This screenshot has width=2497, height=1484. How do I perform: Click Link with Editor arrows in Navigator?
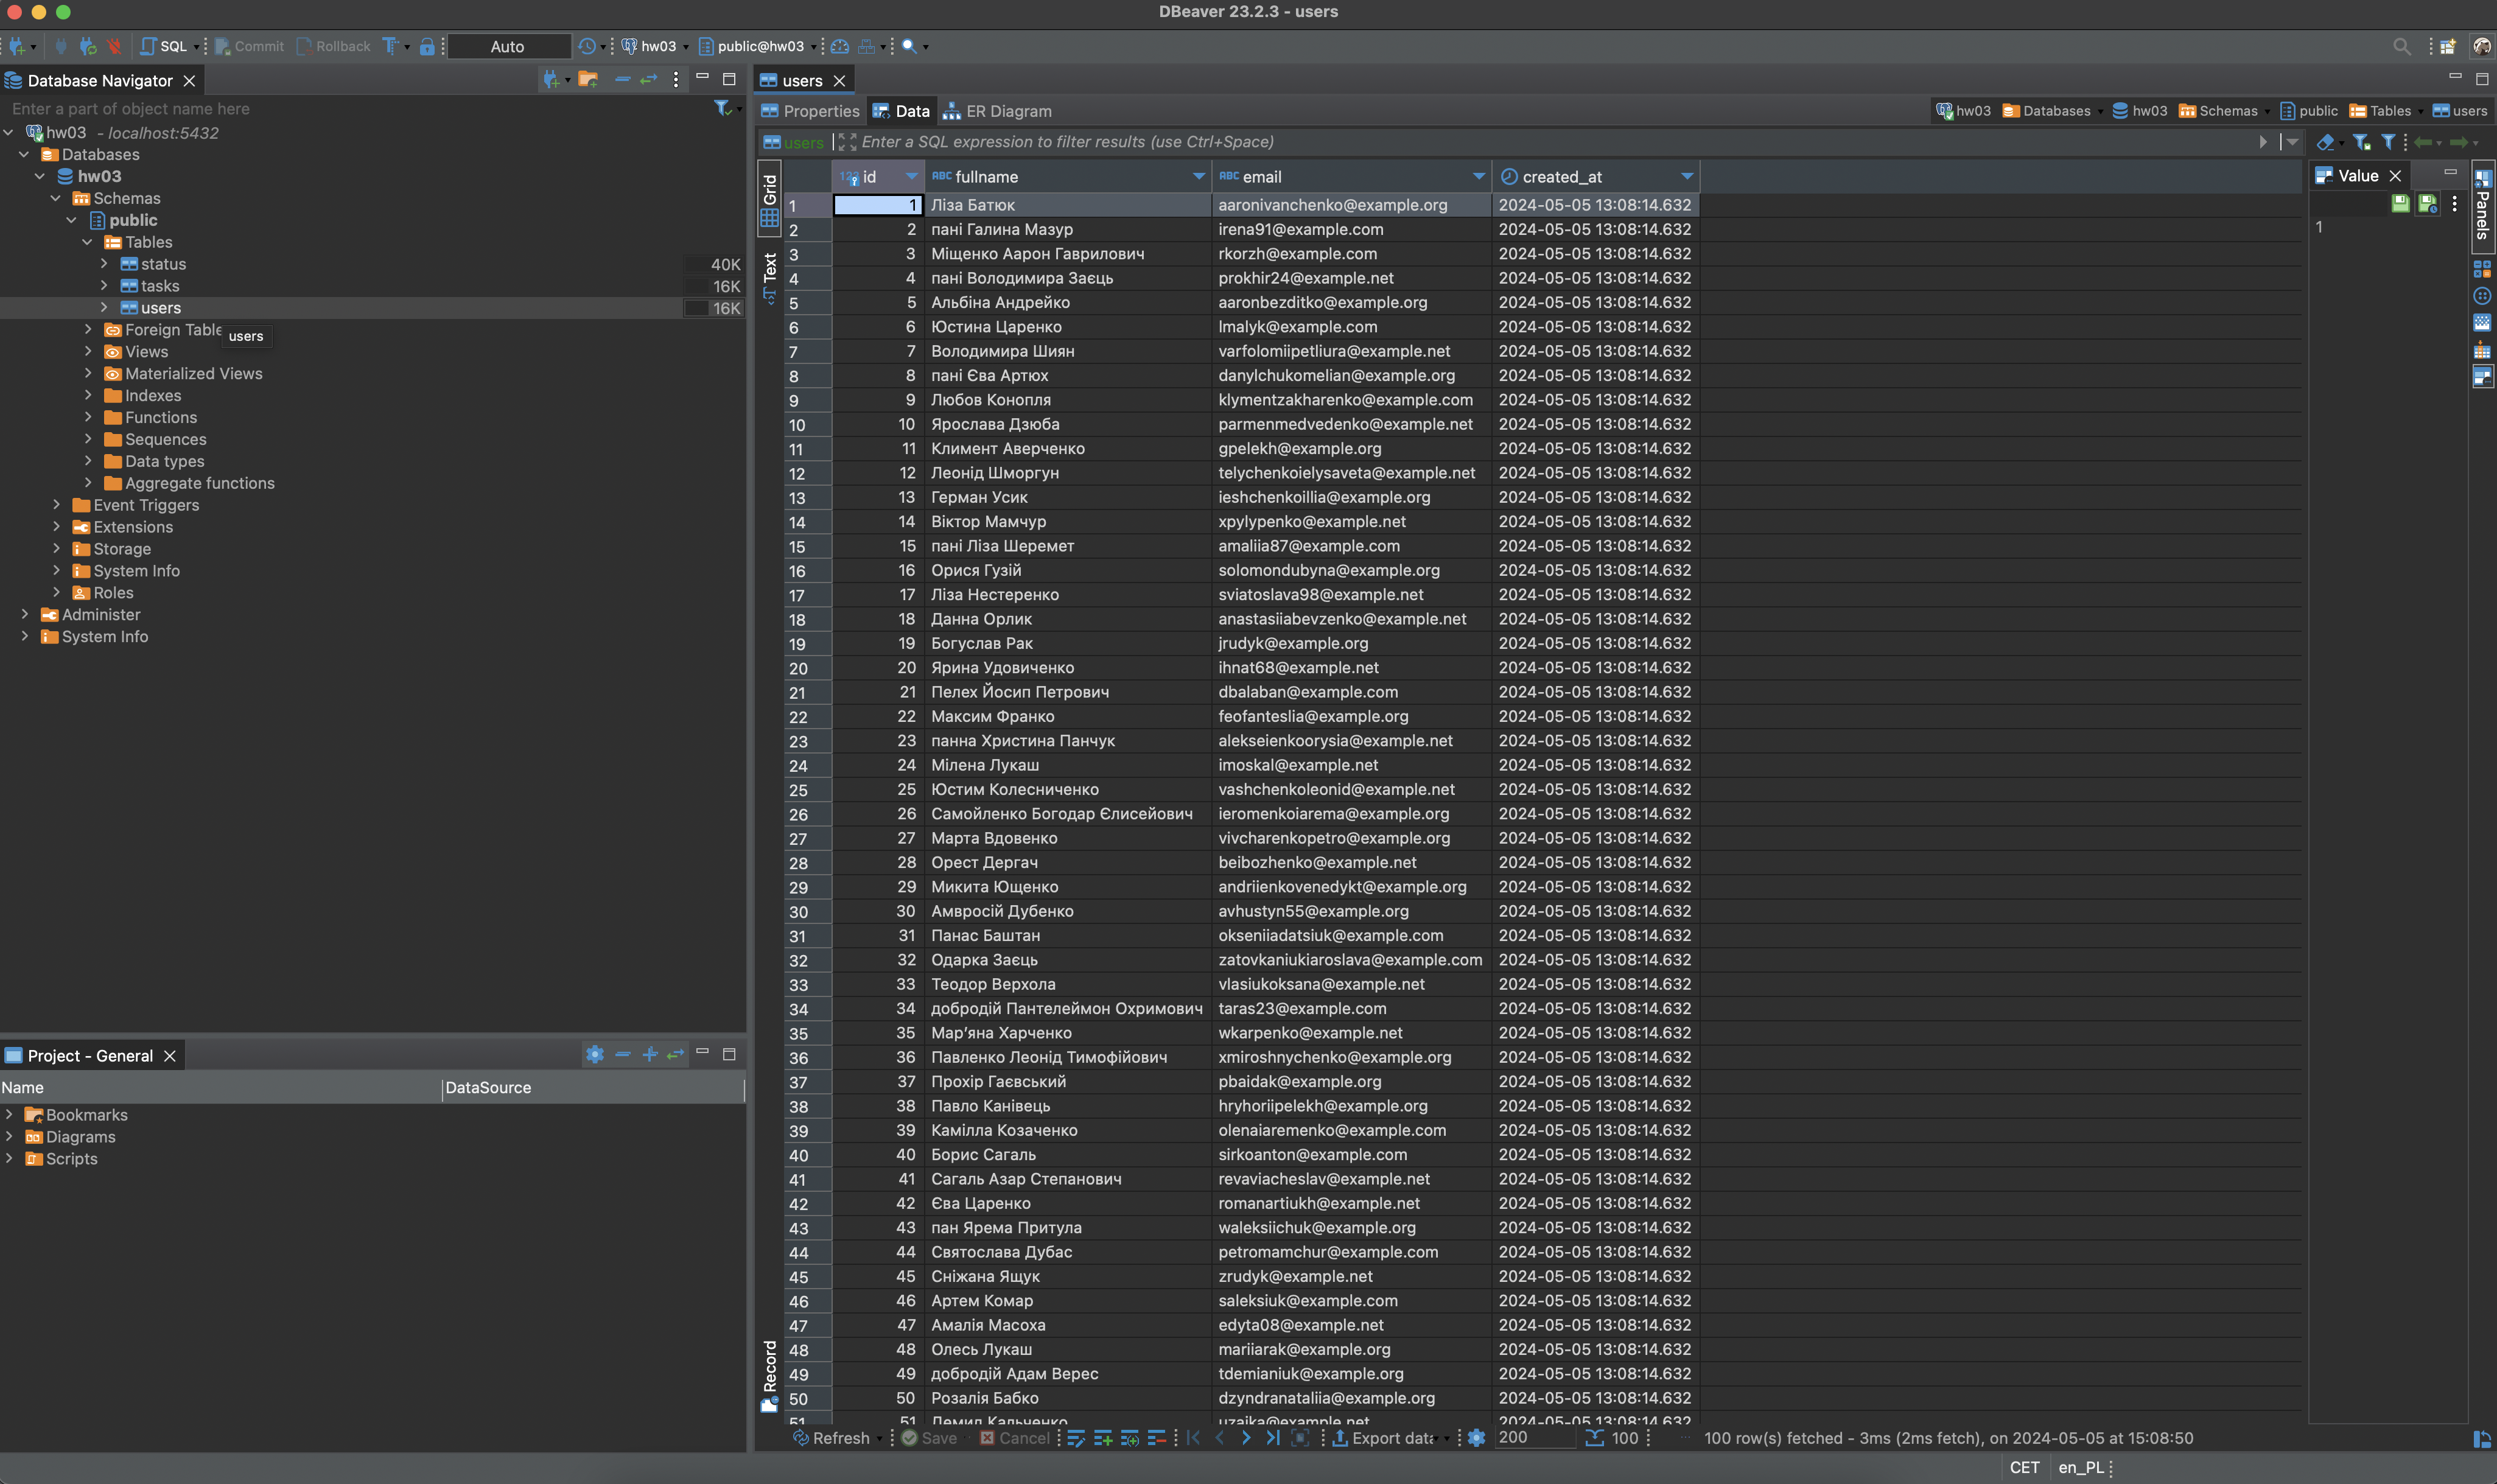649,80
